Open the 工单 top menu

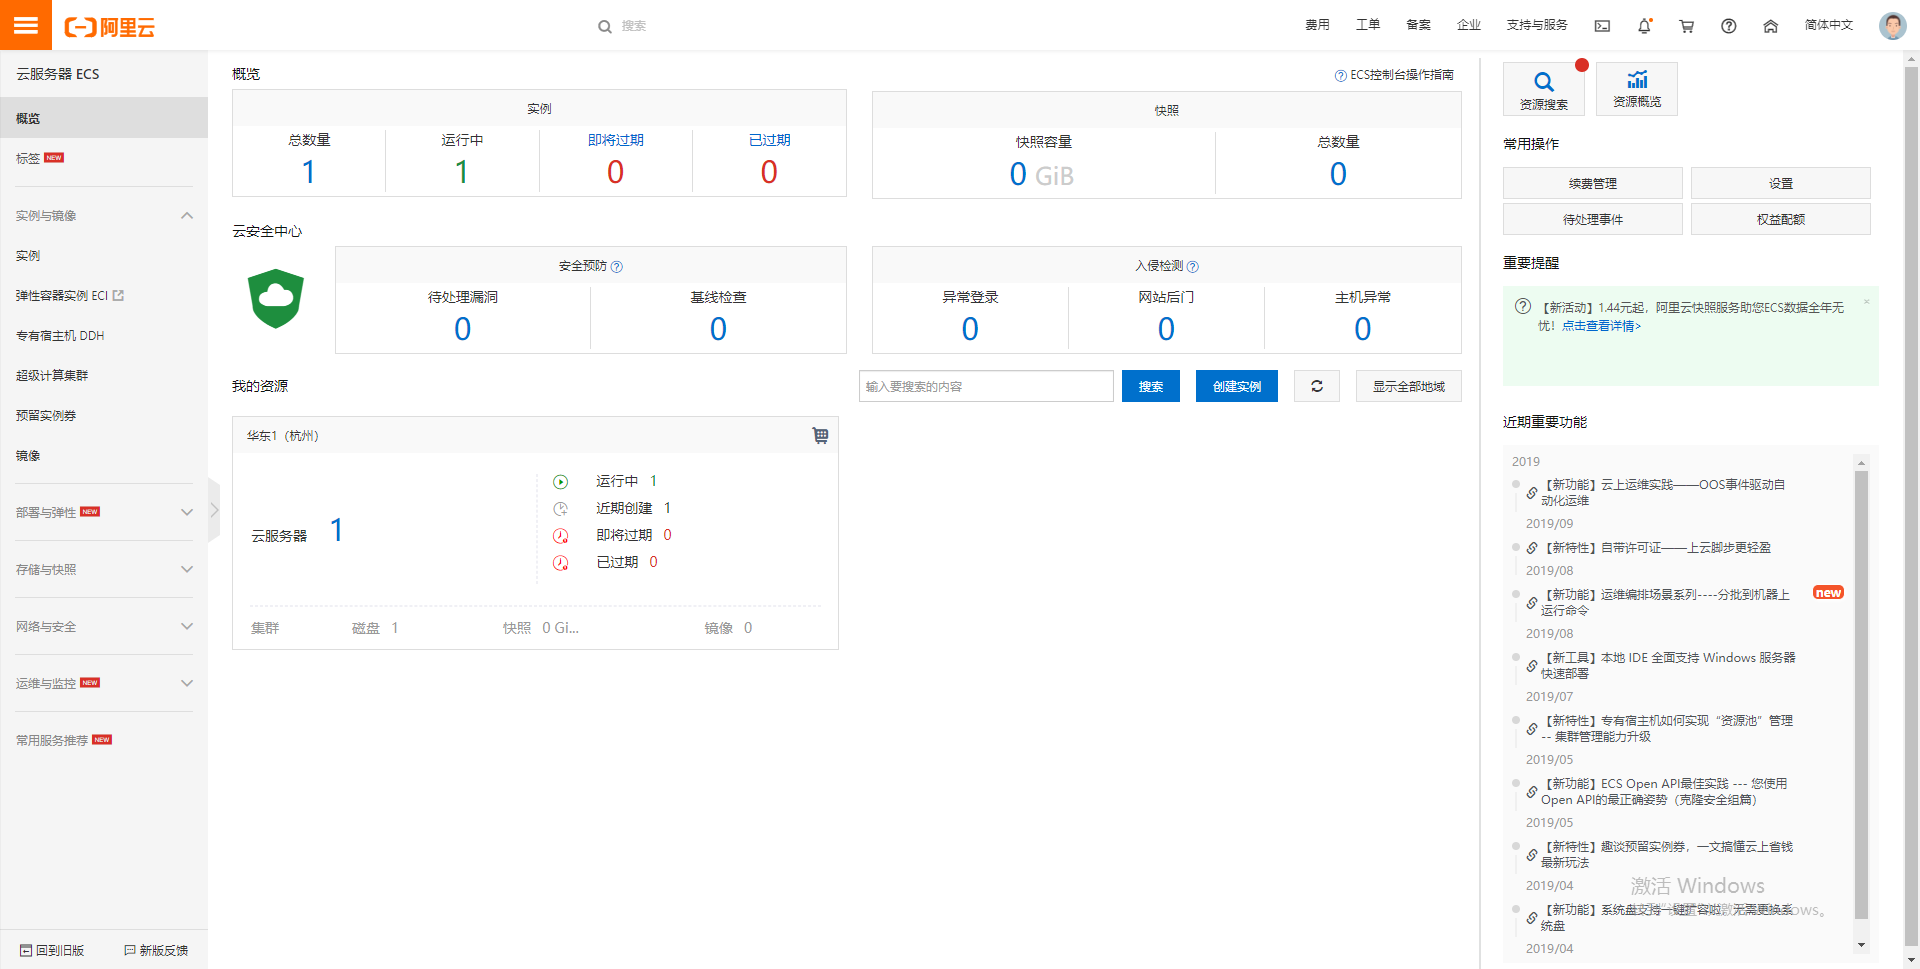click(1368, 25)
